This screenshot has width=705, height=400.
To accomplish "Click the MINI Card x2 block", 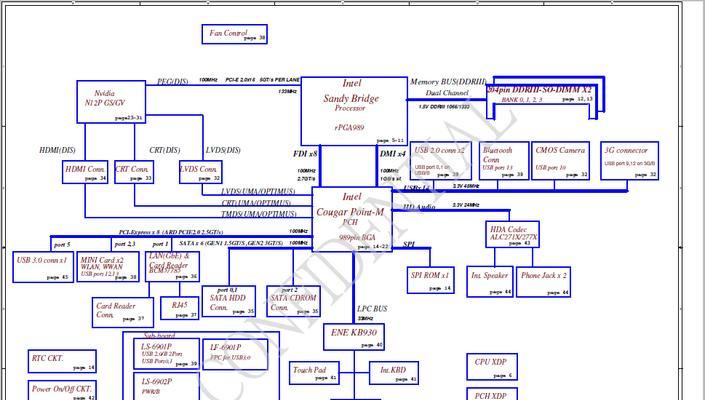I will click(108, 267).
